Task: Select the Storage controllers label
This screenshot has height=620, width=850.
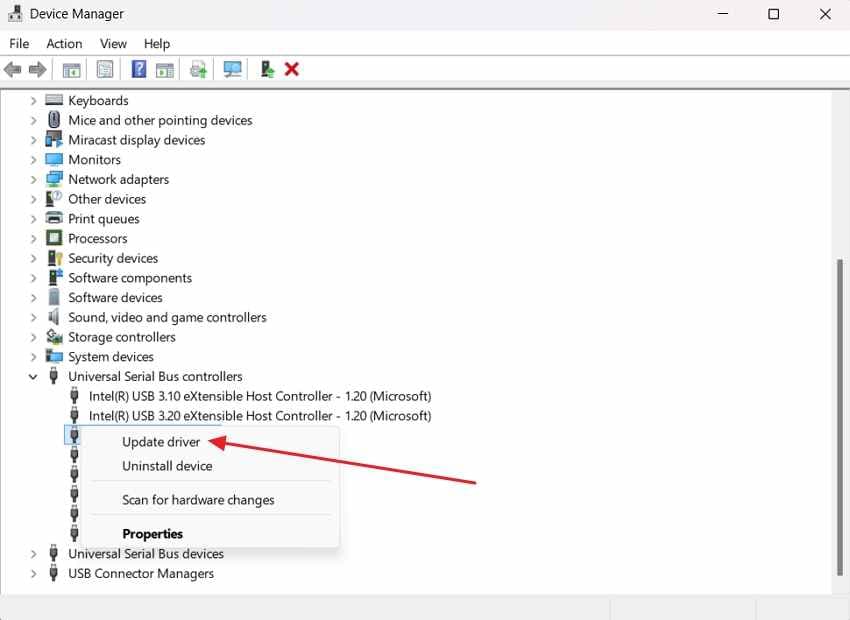Action: (122, 337)
